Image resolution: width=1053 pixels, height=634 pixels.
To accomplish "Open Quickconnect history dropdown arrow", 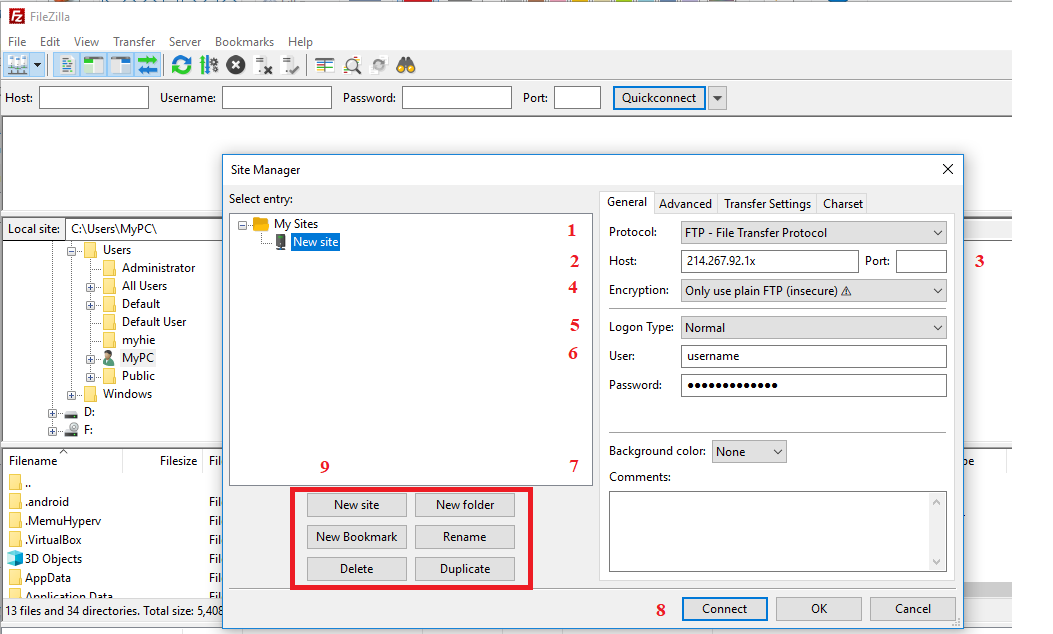I will point(717,98).
